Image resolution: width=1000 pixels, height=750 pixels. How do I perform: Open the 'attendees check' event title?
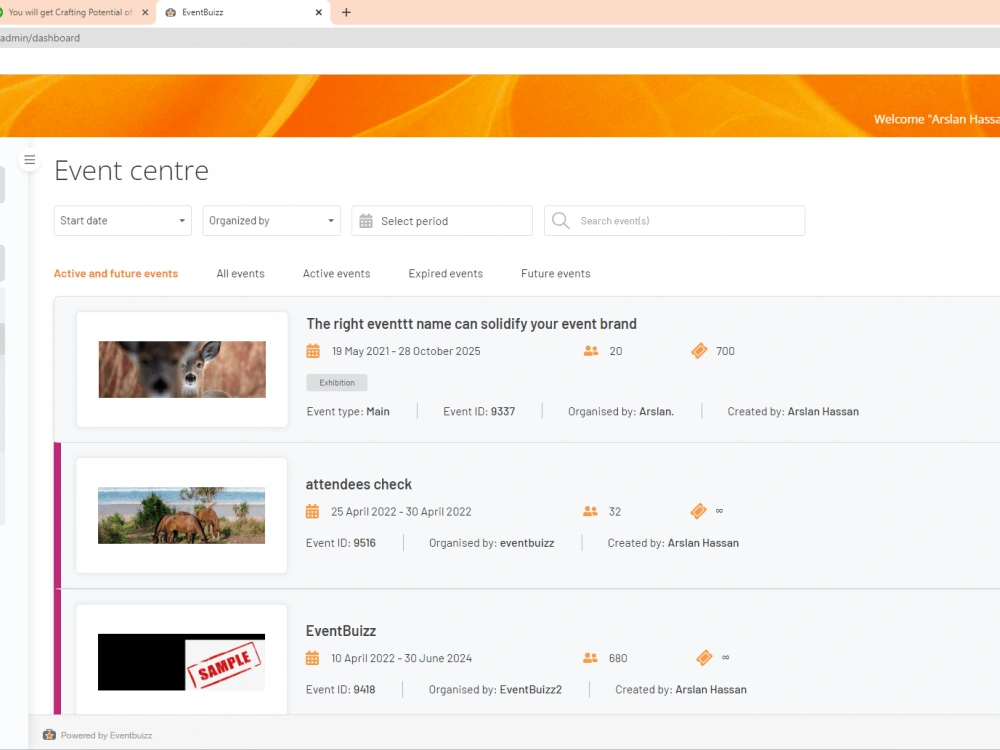[358, 485]
